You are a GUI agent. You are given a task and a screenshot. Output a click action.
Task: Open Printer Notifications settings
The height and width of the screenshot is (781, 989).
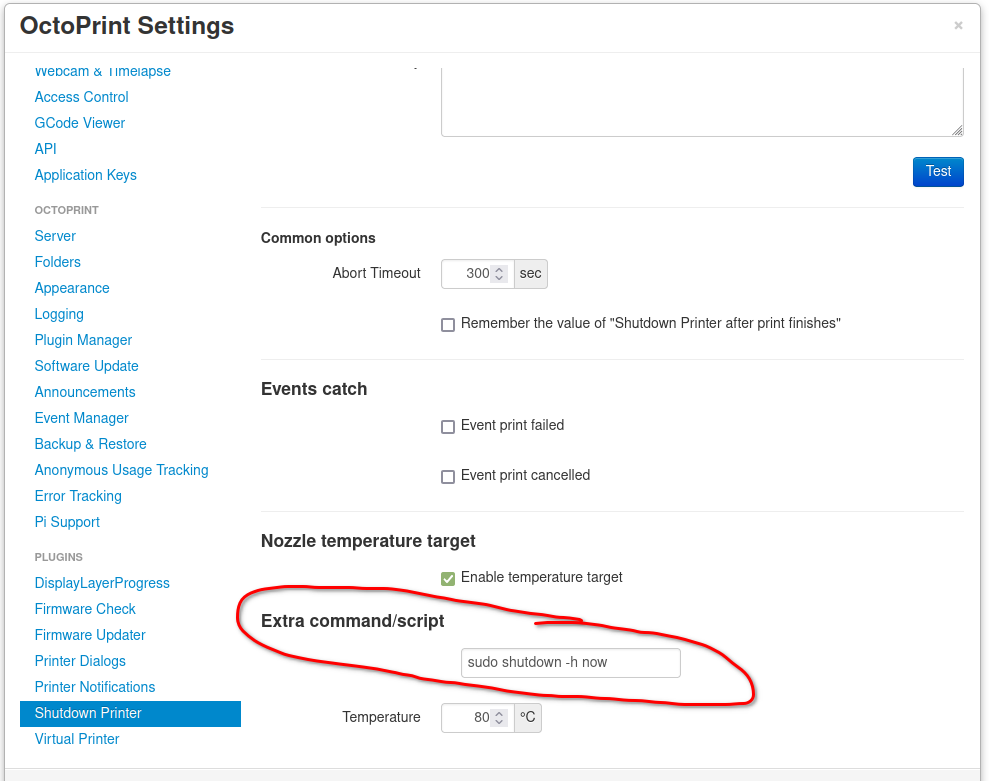coord(95,687)
